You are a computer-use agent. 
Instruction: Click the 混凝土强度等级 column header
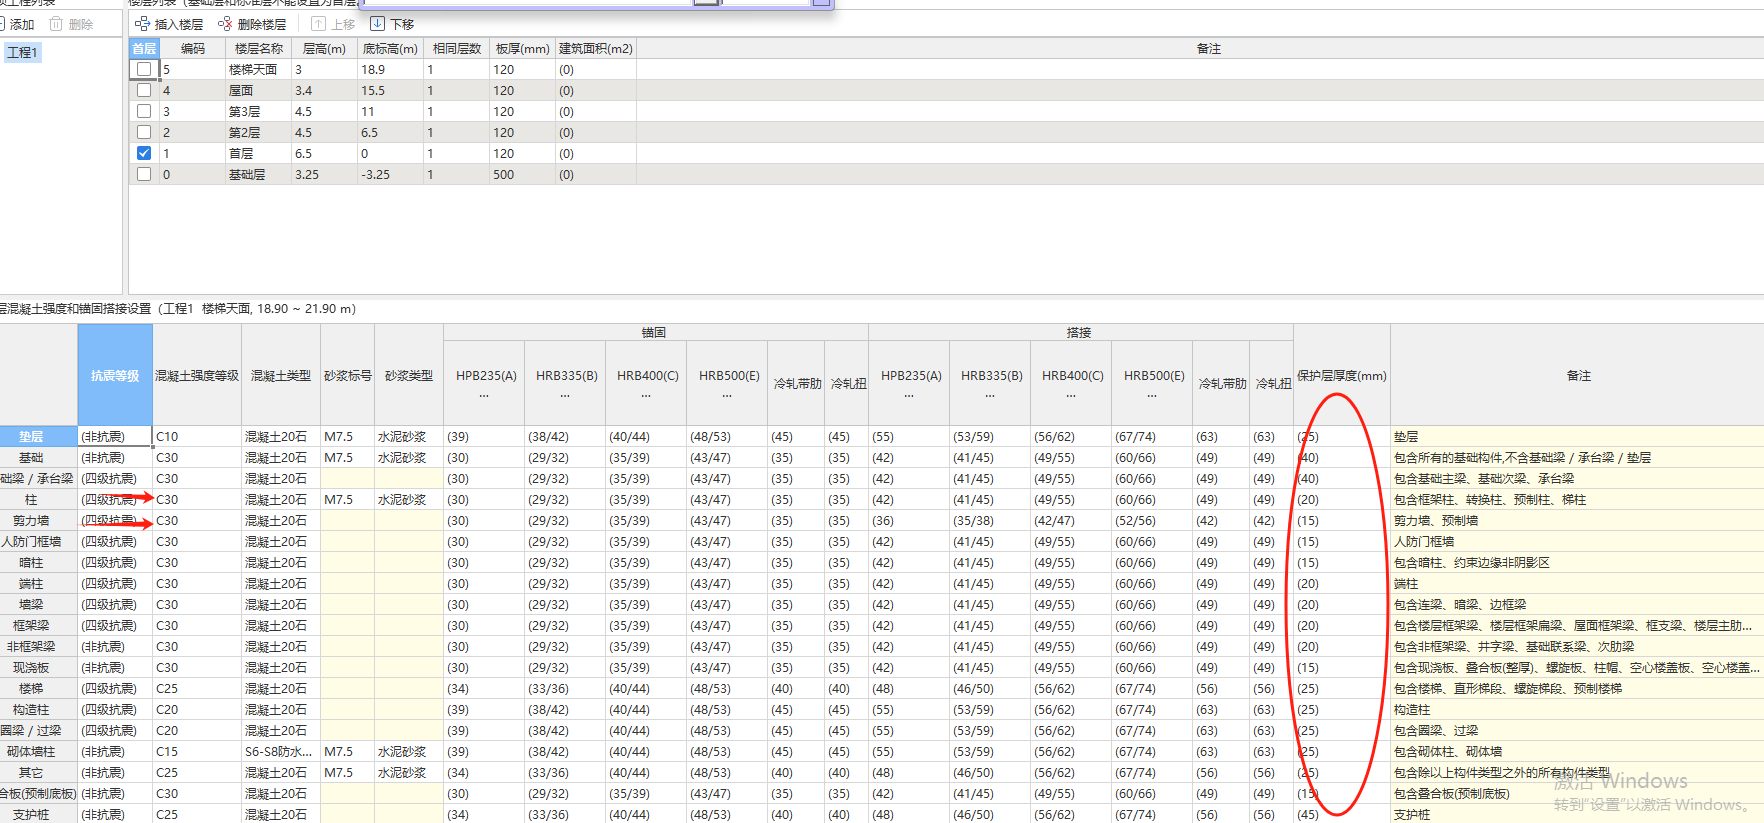(197, 375)
